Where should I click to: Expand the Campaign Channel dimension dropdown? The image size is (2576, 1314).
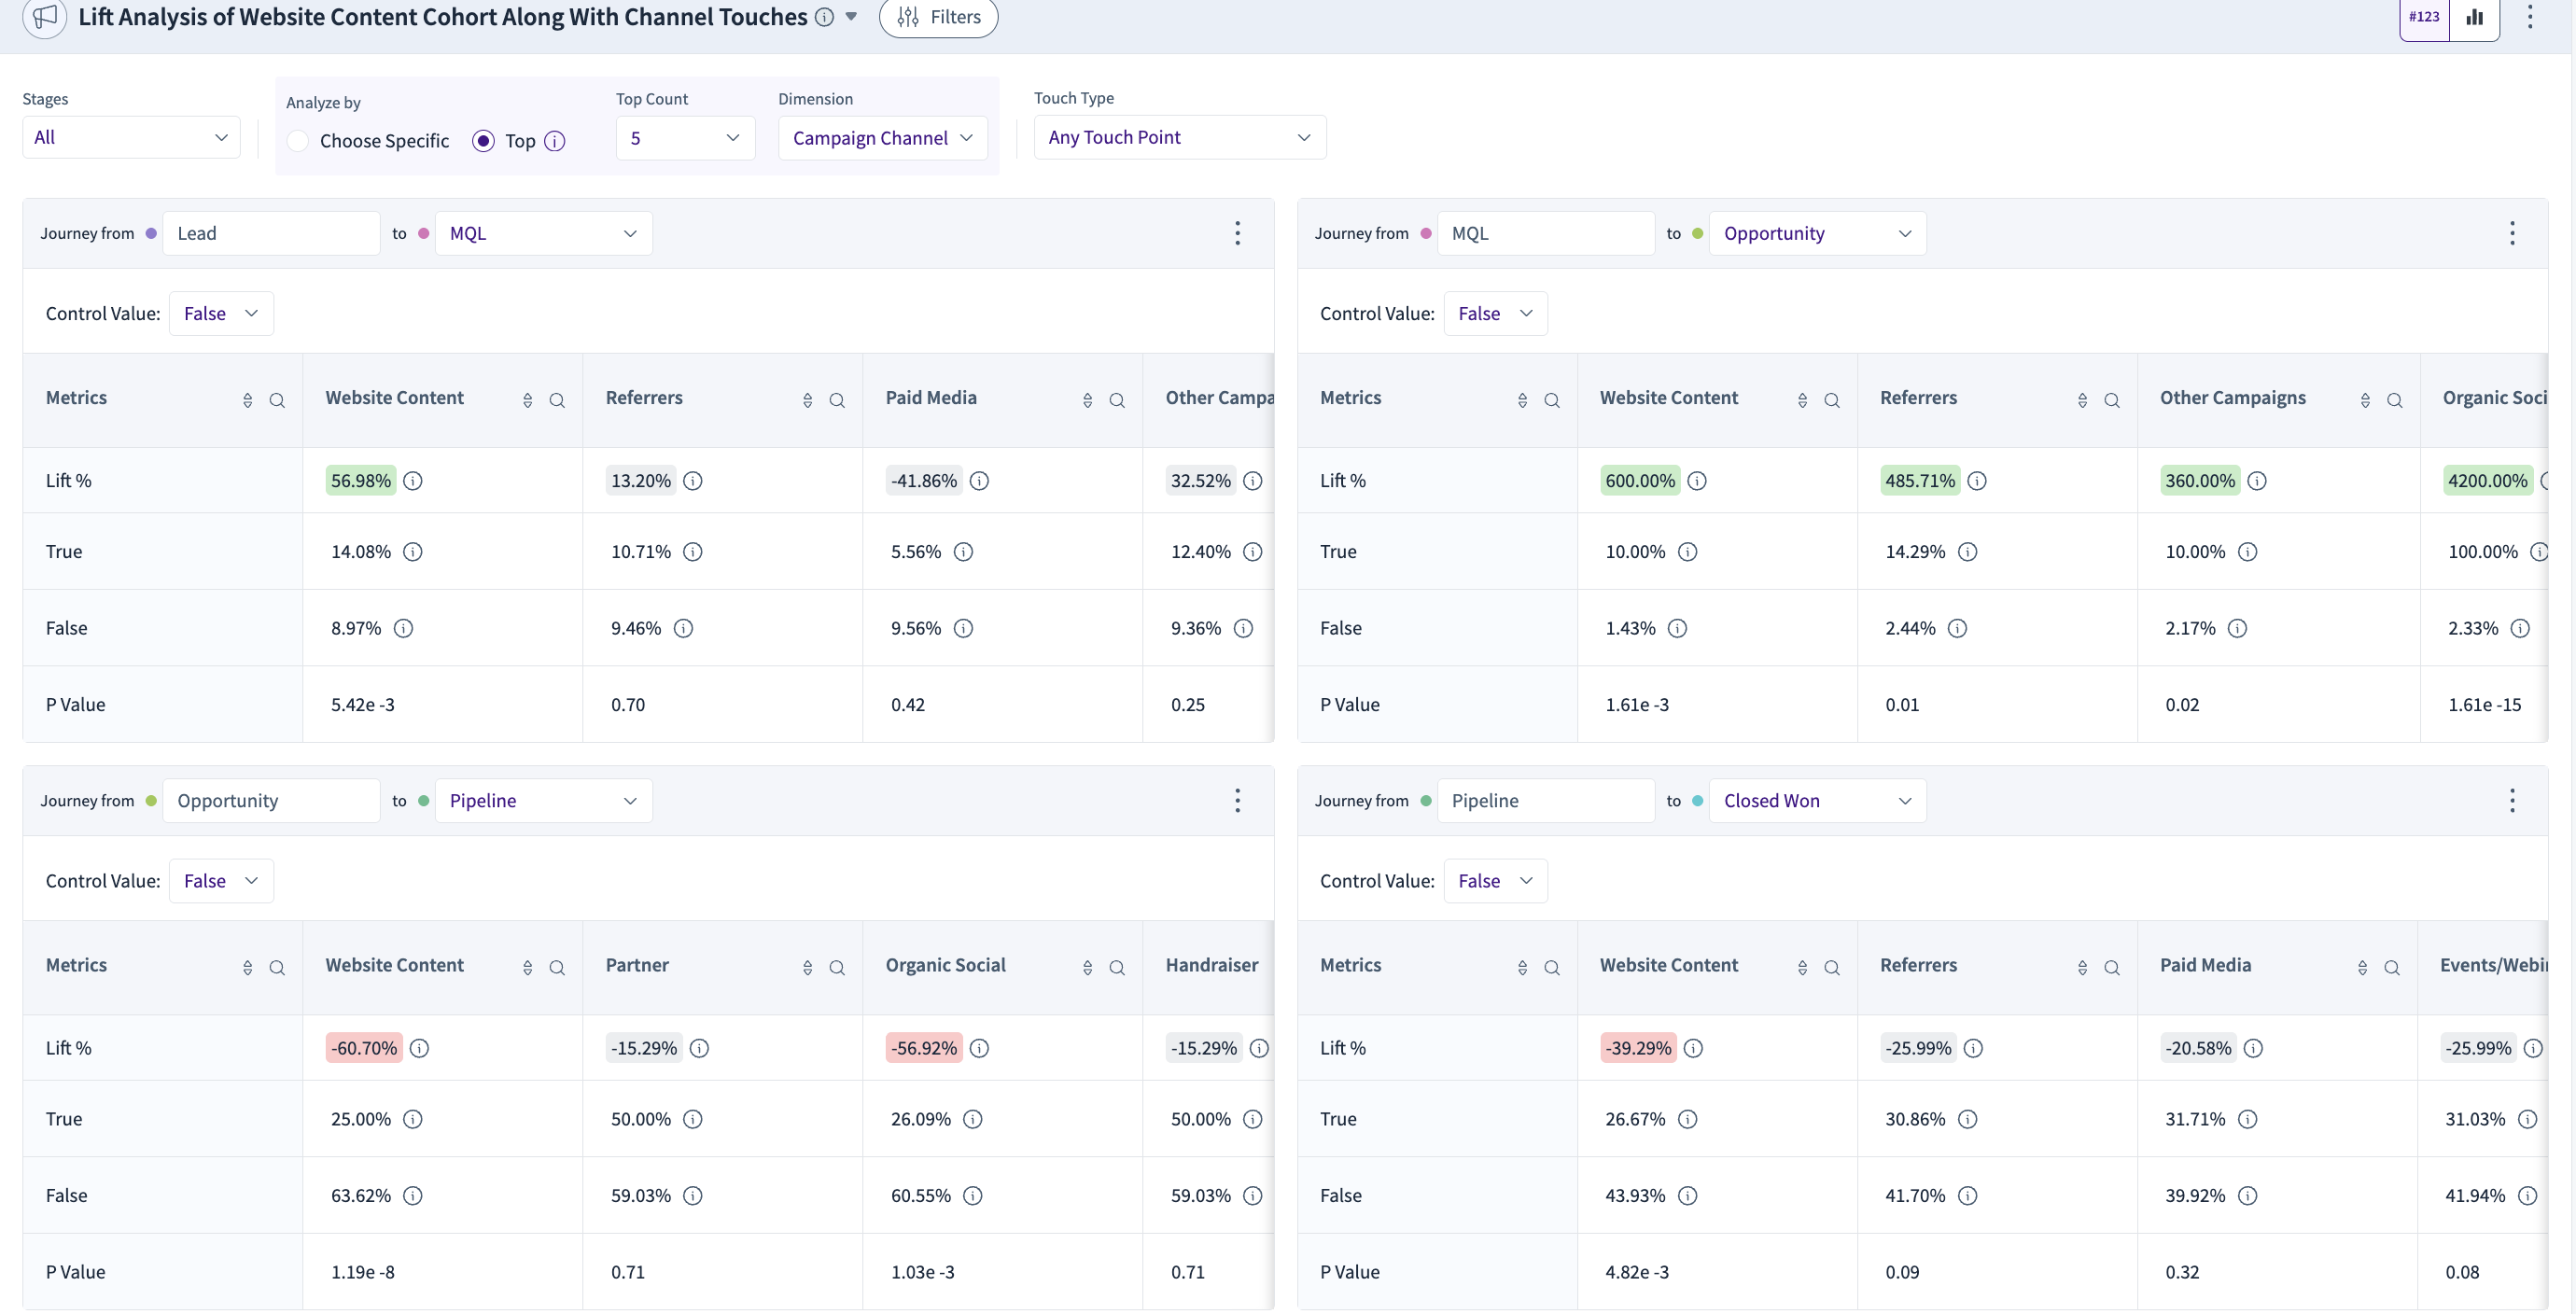coord(882,138)
